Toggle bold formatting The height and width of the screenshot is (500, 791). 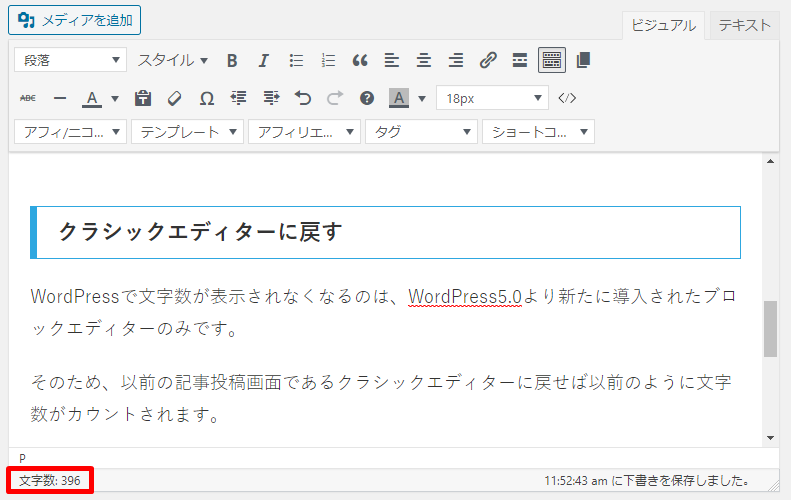point(232,60)
